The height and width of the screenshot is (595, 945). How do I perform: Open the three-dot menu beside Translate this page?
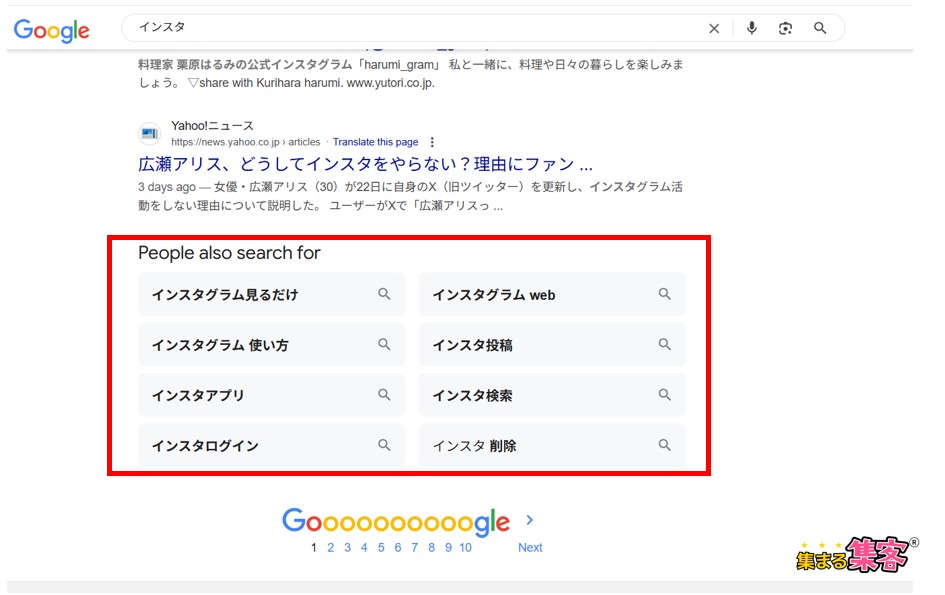432,142
